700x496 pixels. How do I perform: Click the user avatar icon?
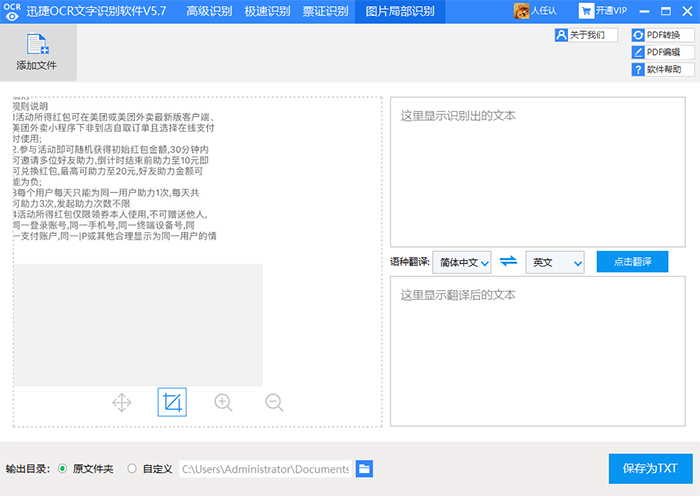tap(521, 11)
